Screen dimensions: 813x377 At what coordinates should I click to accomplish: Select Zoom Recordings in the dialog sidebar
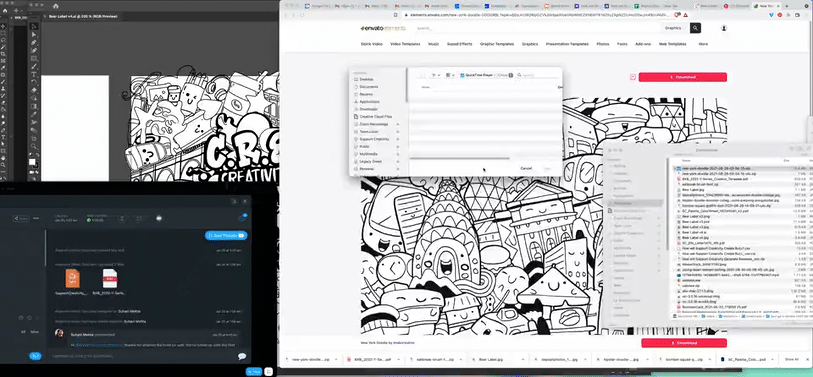click(374, 124)
